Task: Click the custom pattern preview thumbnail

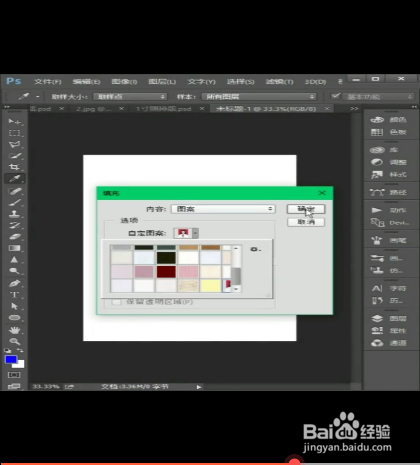Action: pyautogui.click(x=183, y=233)
